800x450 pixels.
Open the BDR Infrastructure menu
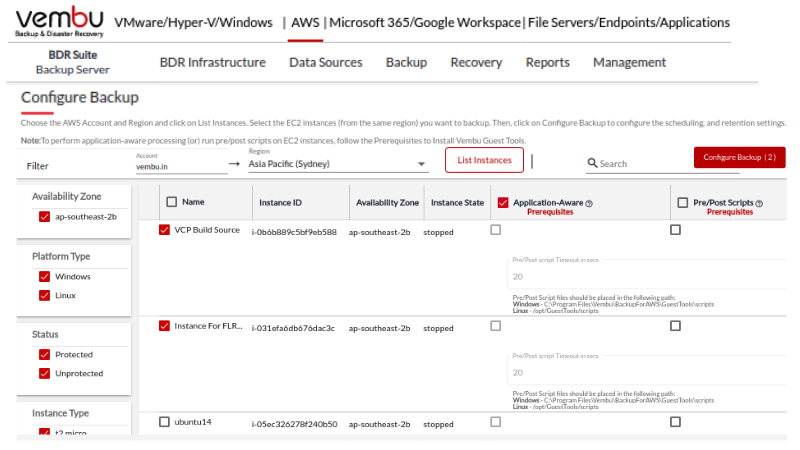pos(212,62)
